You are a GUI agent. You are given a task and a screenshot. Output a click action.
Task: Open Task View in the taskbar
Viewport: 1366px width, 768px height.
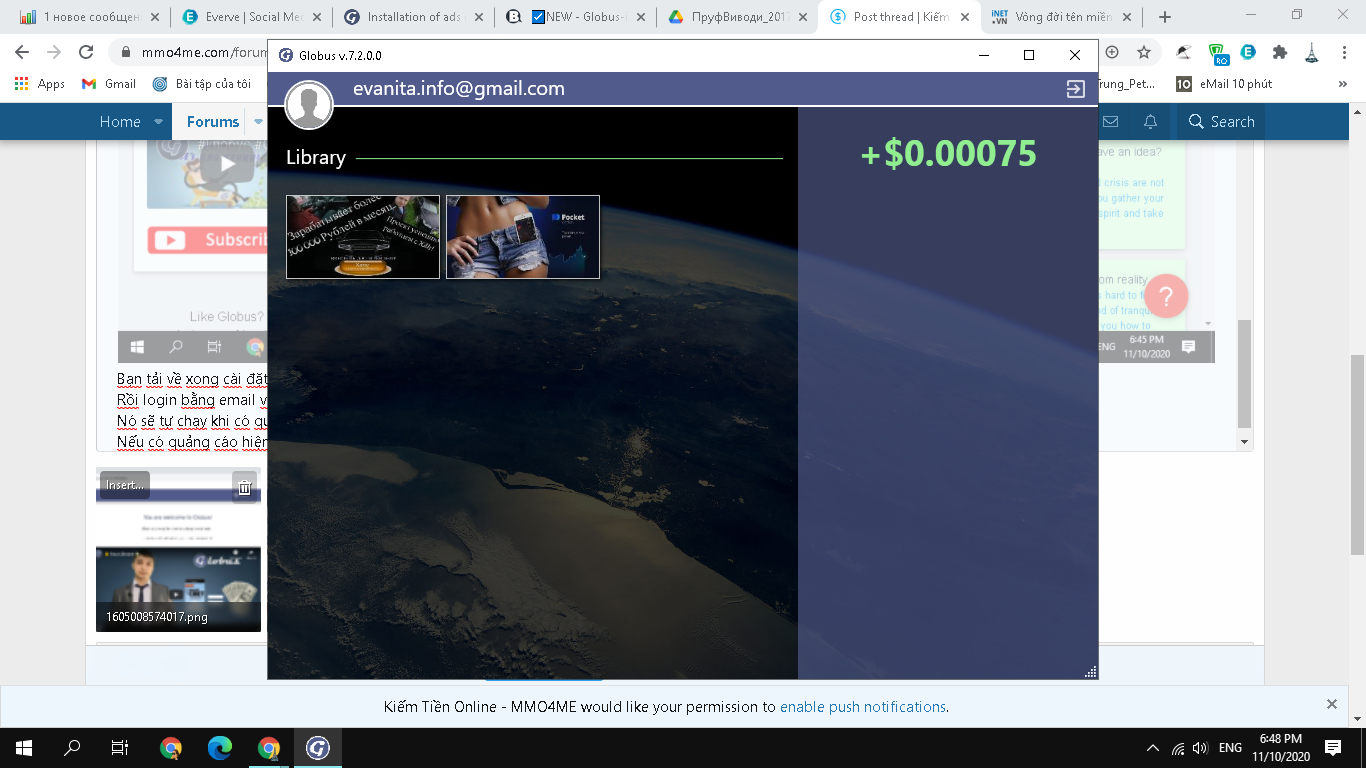[x=120, y=748]
